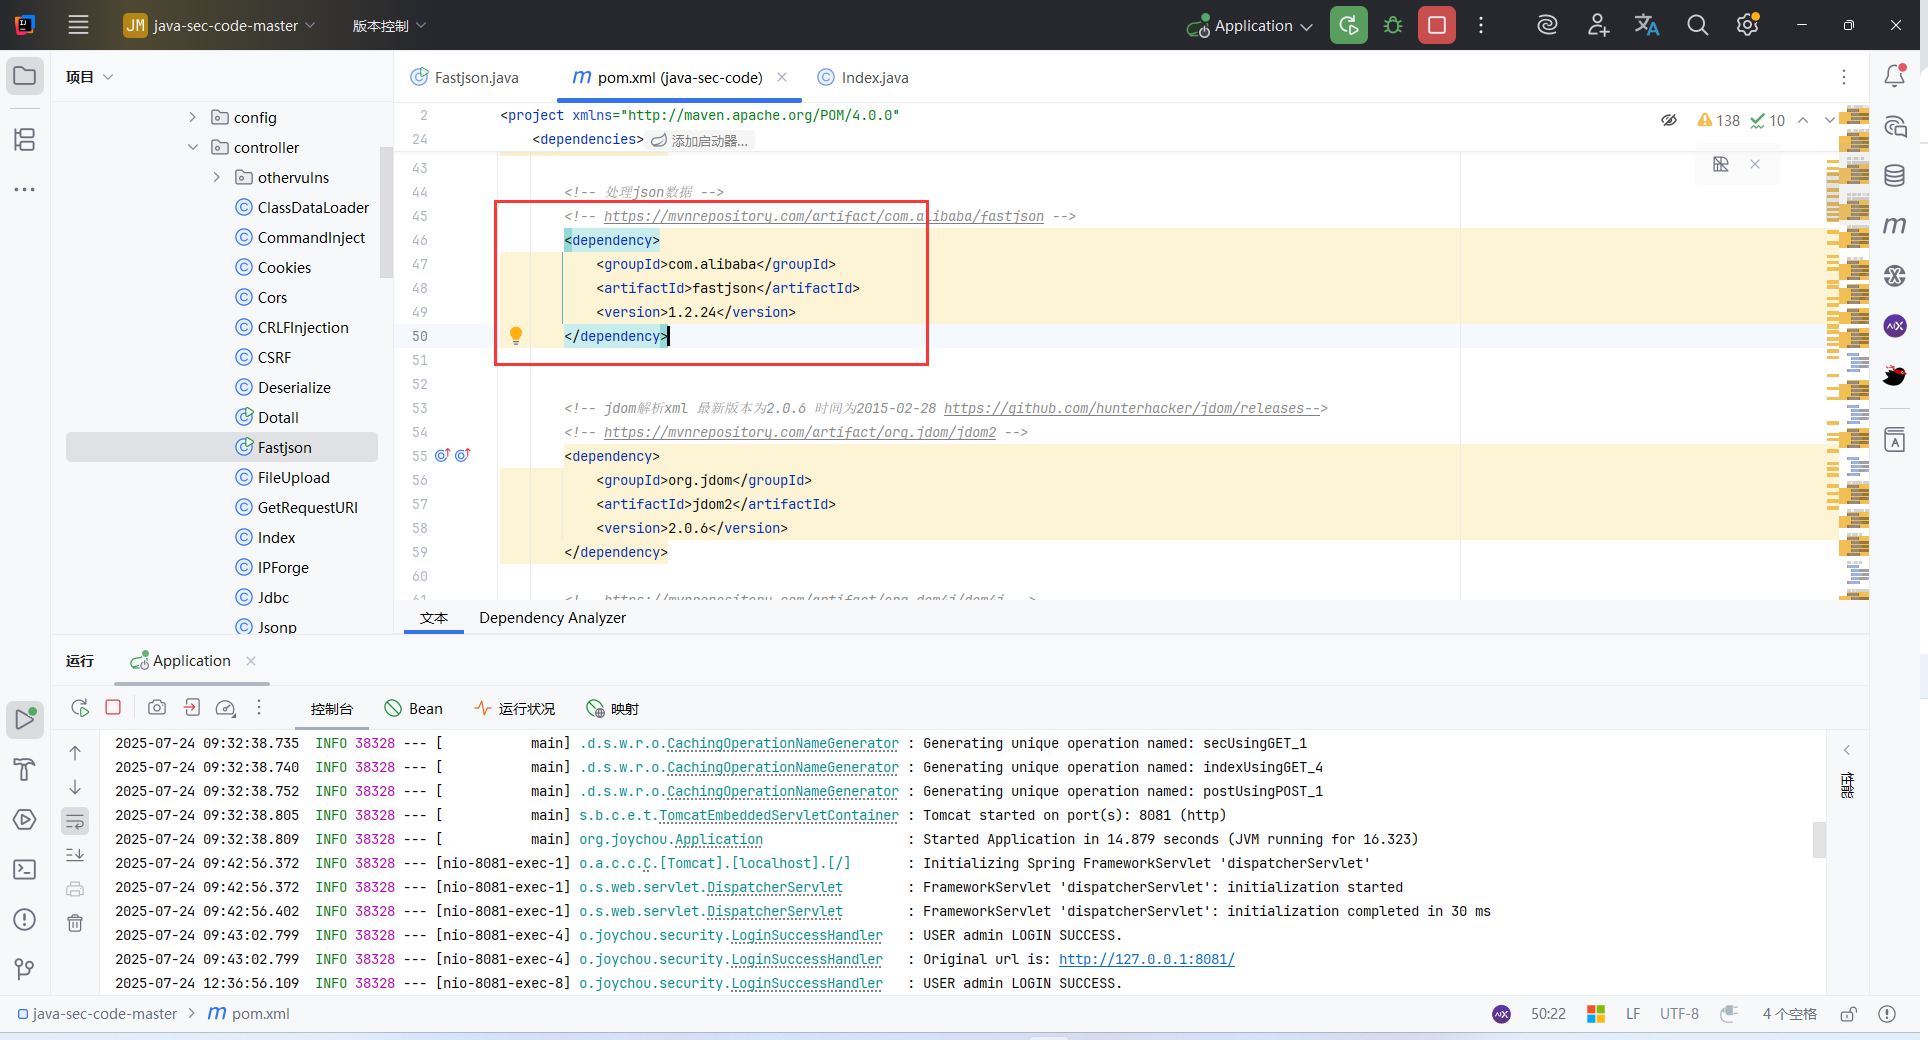1928x1040 pixels.
Task: Open the 运行状况 health tab
Action: [515, 708]
